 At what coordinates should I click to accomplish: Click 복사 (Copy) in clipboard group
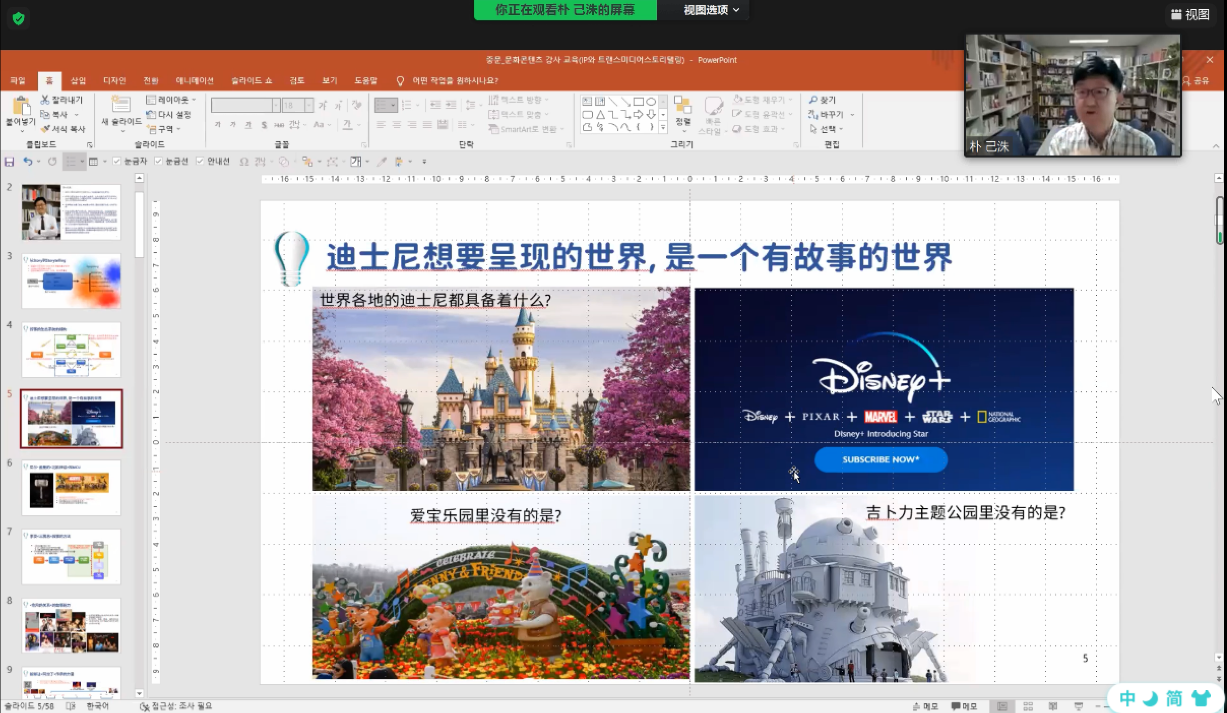pyautogui.click(x=55, y=114)
